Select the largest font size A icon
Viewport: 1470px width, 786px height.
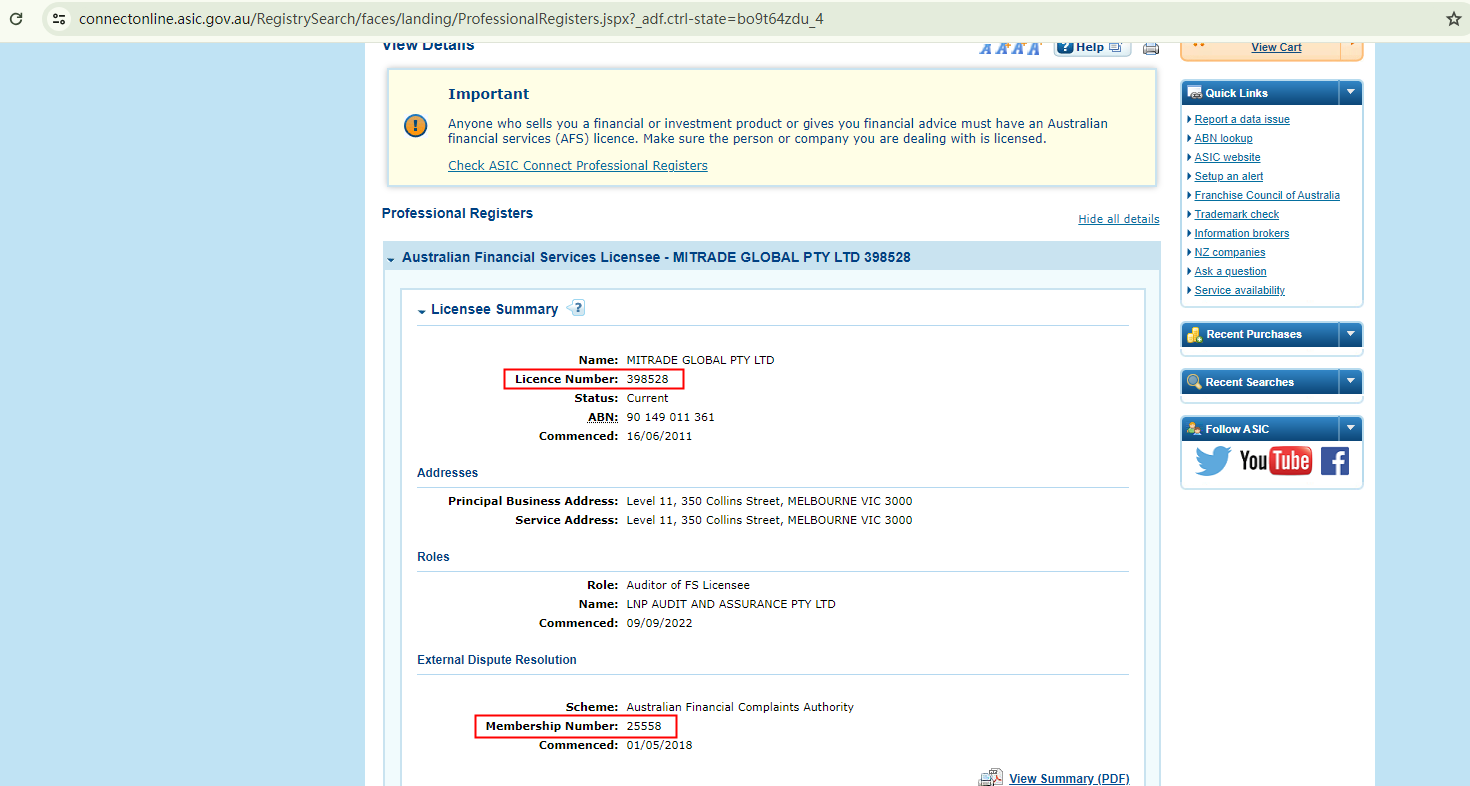pyautogui.click(x=1033, y=48)
